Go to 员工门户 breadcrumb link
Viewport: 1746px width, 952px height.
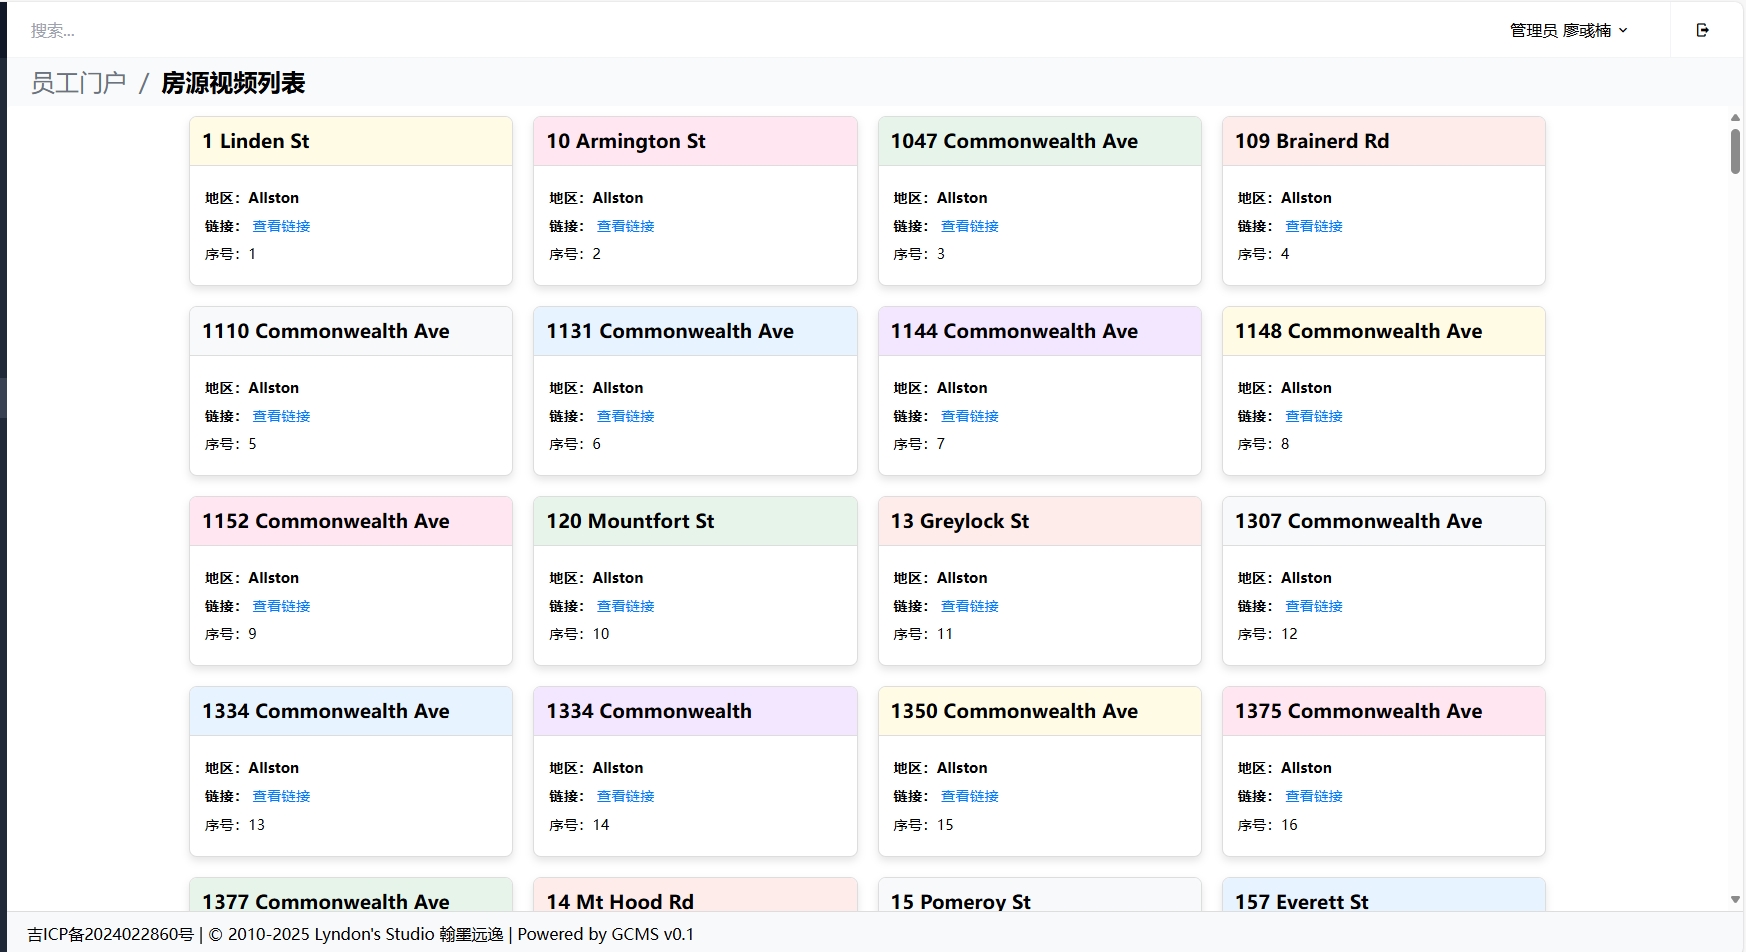pyautogui.click(x=78, y=83)
